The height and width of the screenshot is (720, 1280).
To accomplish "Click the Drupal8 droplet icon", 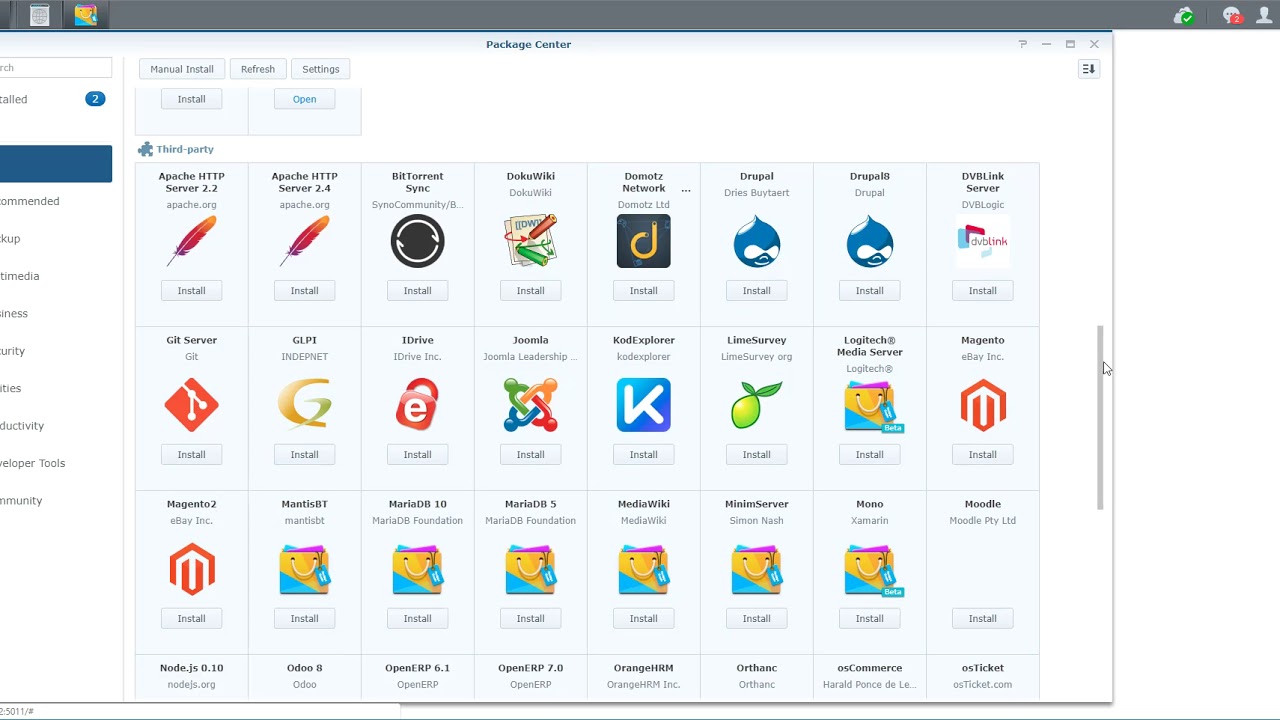I will 869,241.
